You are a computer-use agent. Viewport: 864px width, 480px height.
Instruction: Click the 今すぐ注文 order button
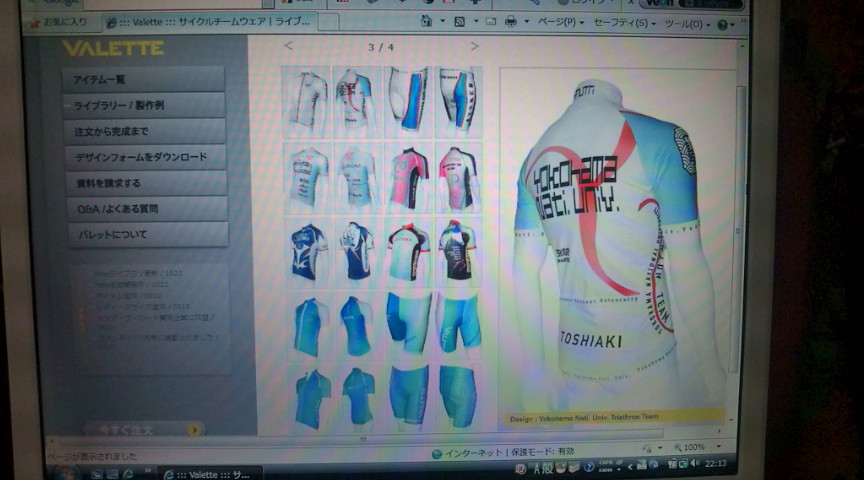(144, 429)
